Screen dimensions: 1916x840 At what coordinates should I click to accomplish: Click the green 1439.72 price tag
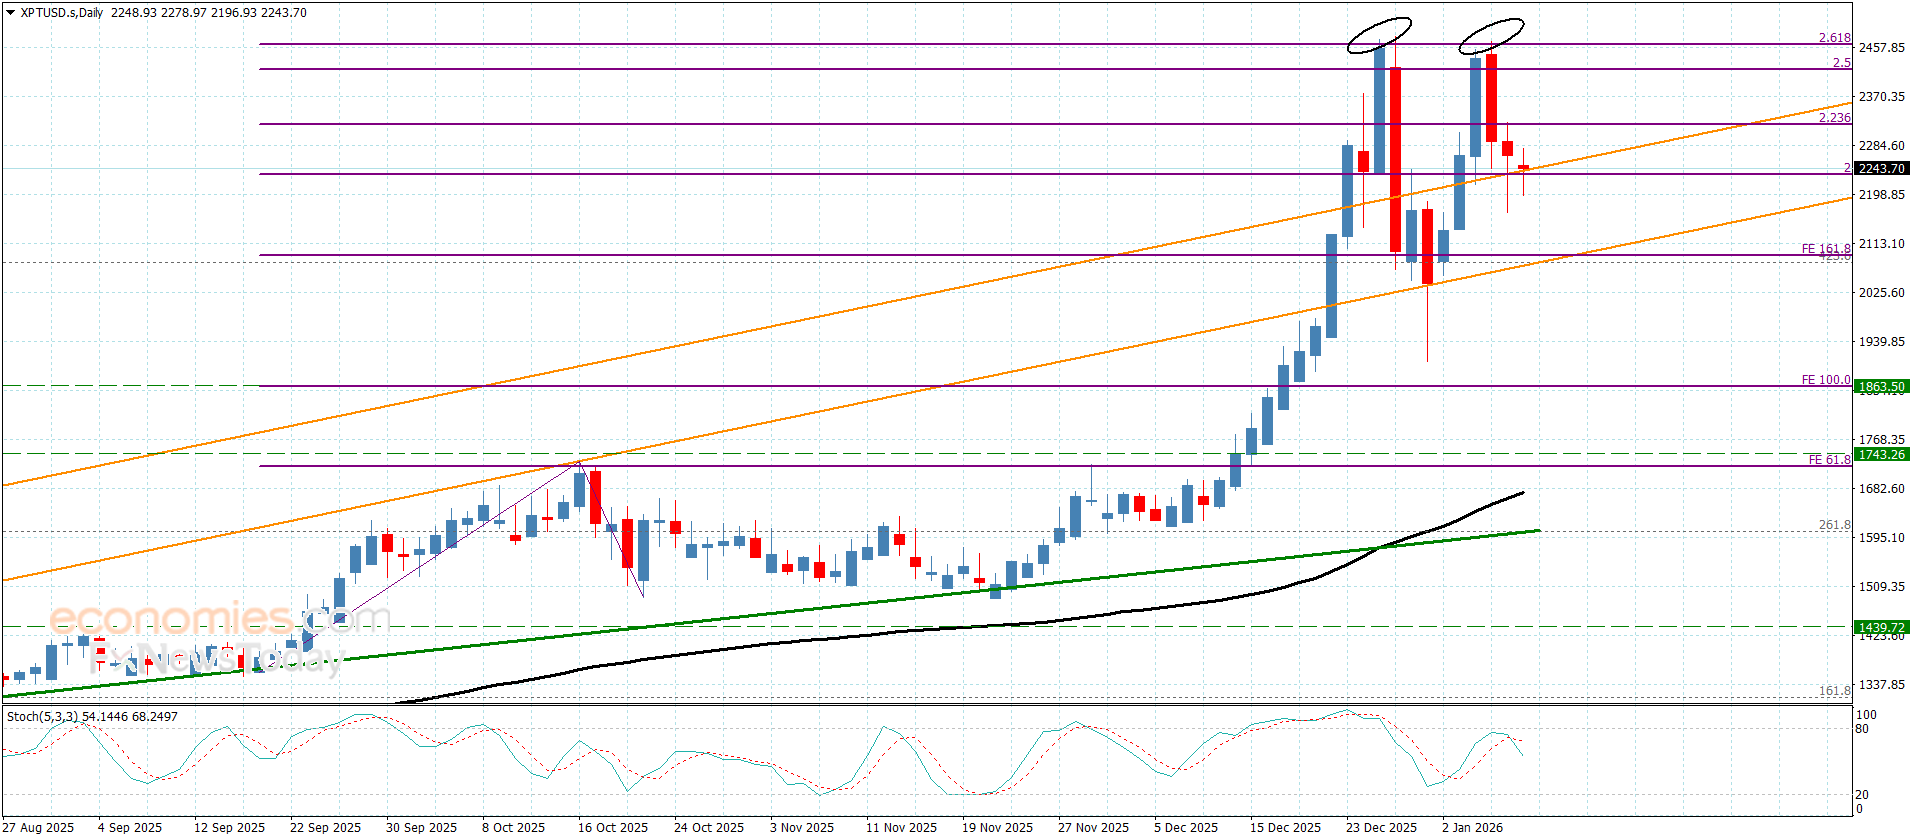pos(1881,628)
